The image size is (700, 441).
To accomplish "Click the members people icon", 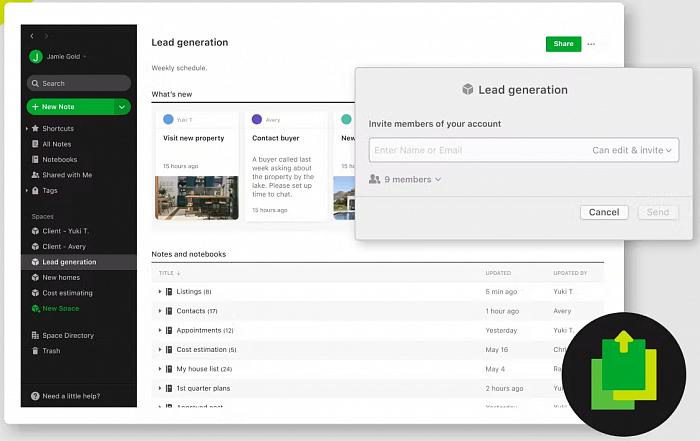I will click(375, 179).
